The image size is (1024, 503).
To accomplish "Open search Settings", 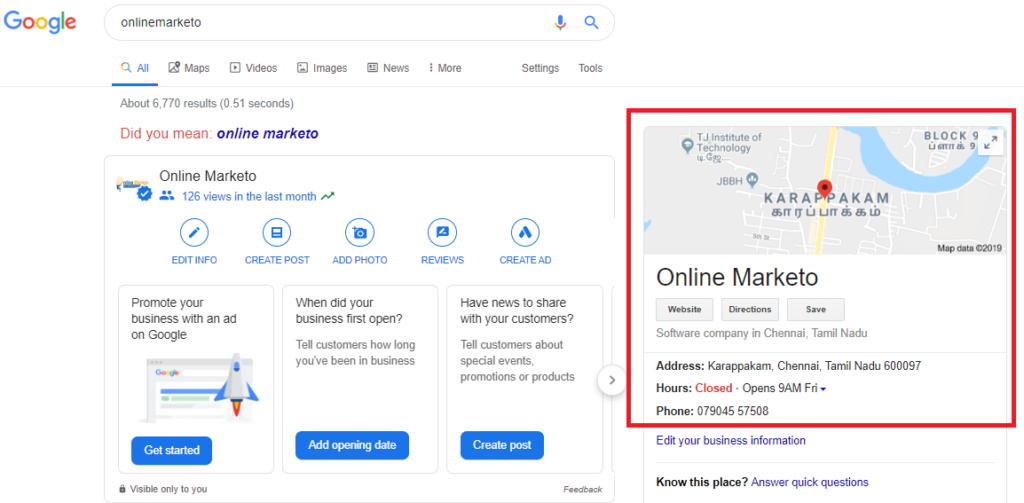I will point(540,68).
